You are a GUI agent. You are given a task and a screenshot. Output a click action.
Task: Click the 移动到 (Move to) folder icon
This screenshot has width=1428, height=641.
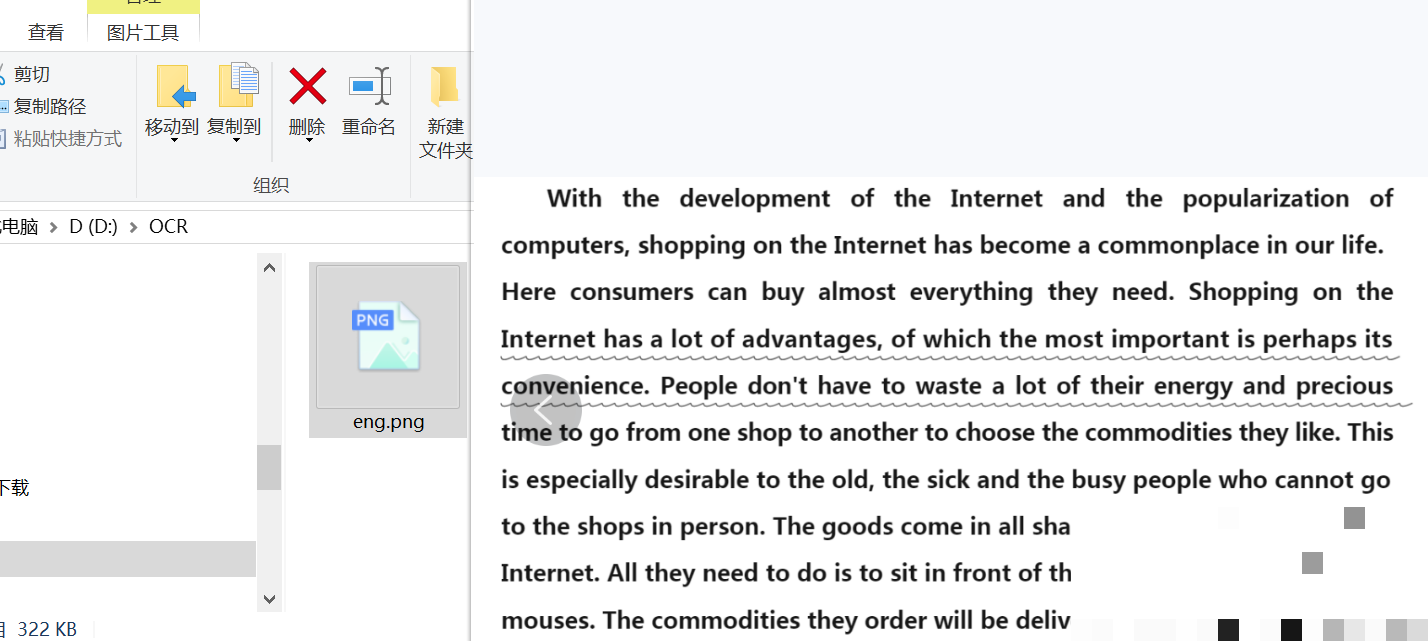[x=174, y=87]
